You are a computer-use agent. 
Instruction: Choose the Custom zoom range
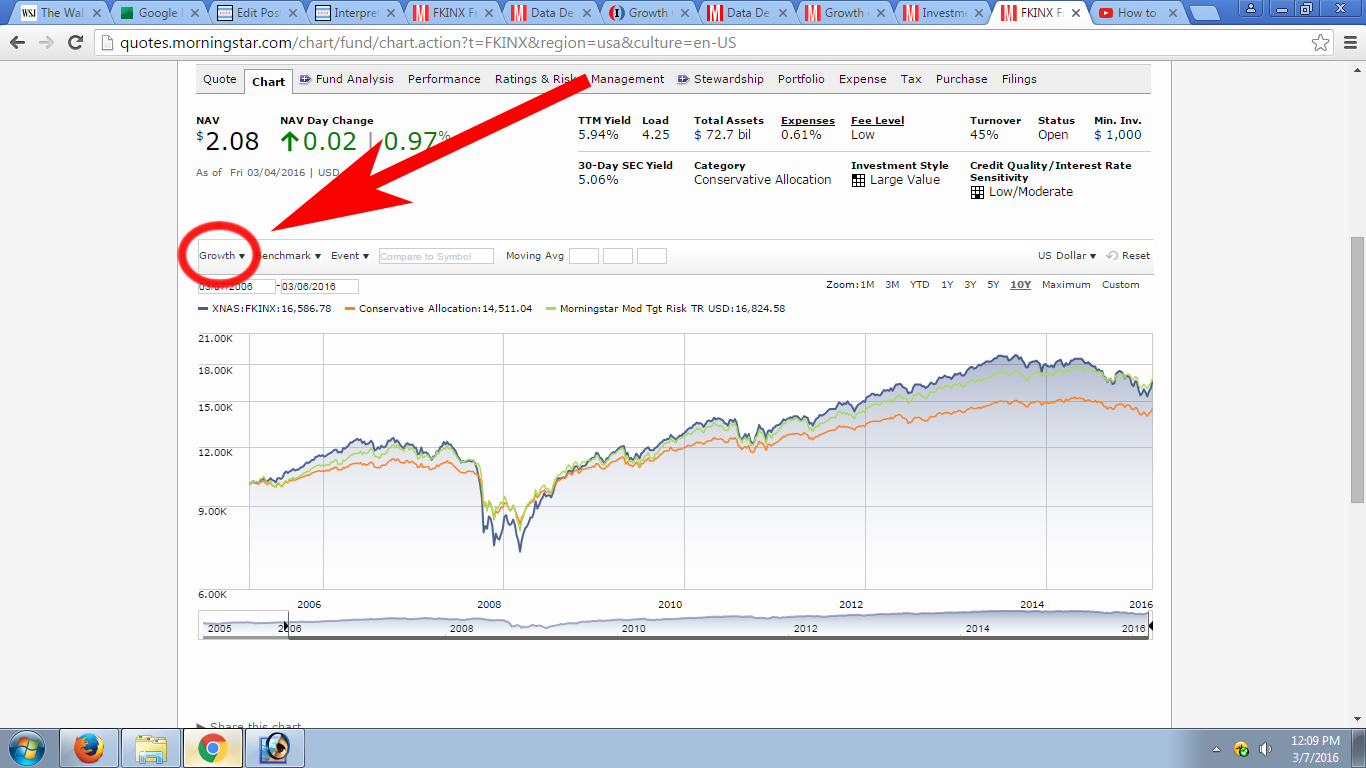tap(1121, 285)
